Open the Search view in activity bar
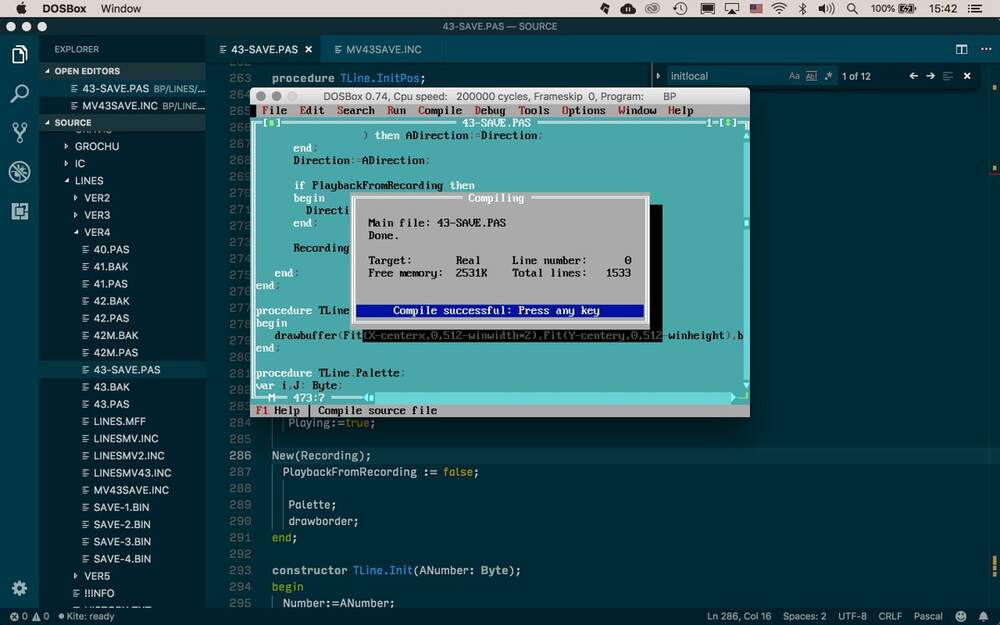This screenshot has width=1000, height=625. point(19,94)
